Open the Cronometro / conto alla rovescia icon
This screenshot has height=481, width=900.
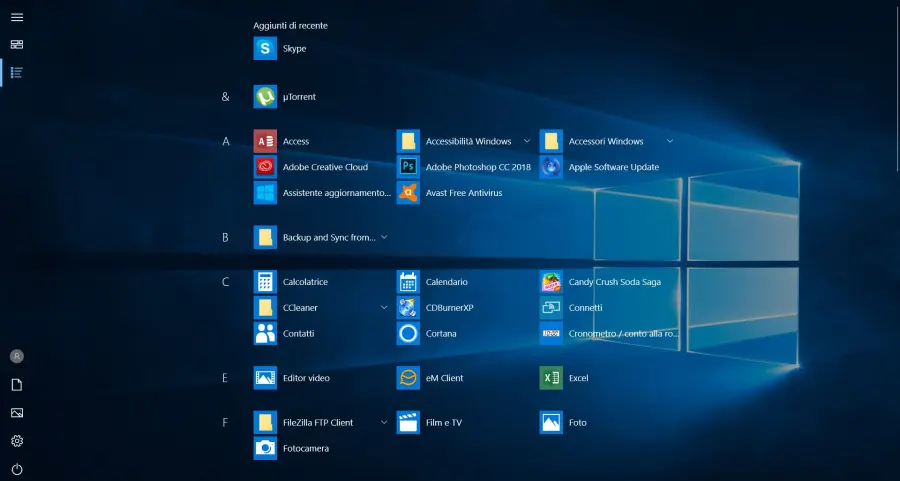pyautogui.click(x=551, y=333)
